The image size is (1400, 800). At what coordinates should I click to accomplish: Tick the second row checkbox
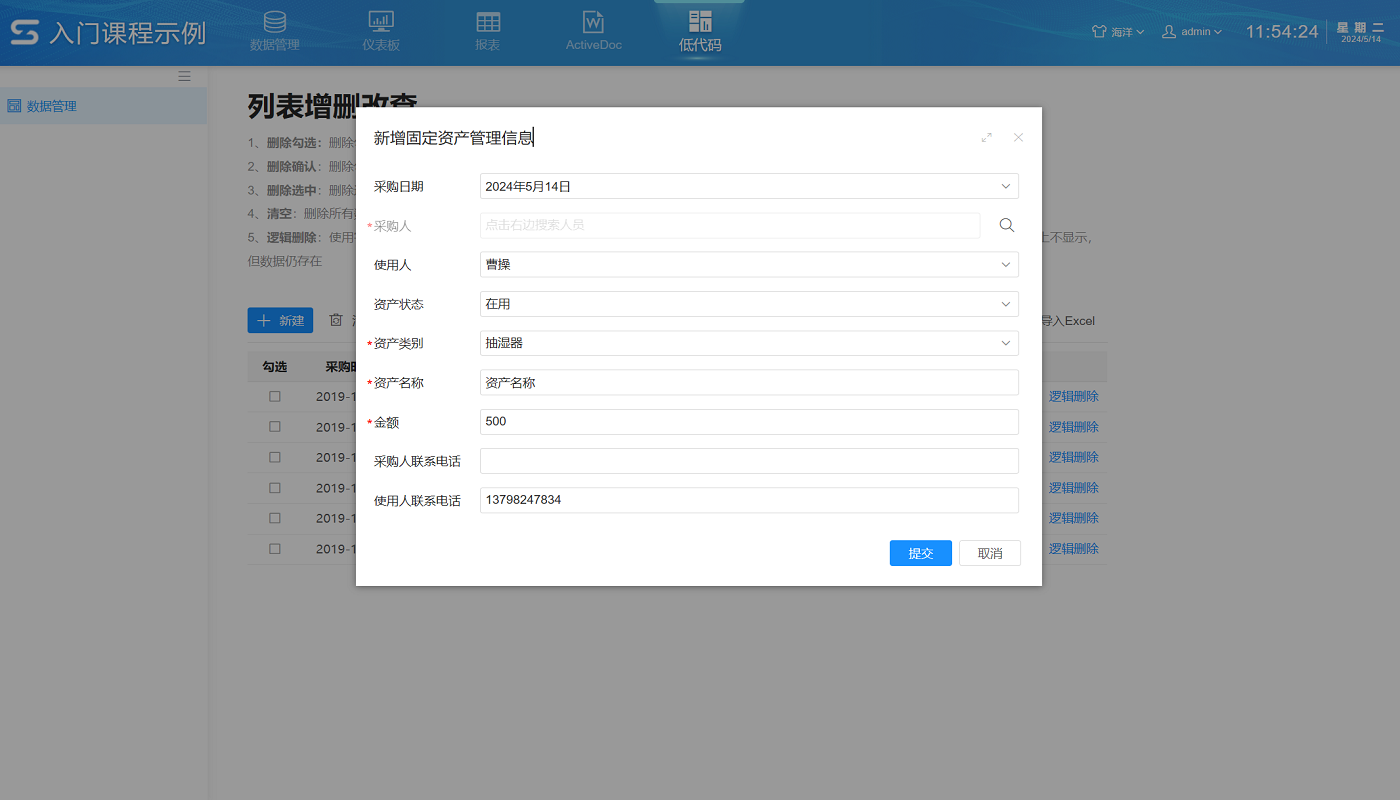click(275, 426)
